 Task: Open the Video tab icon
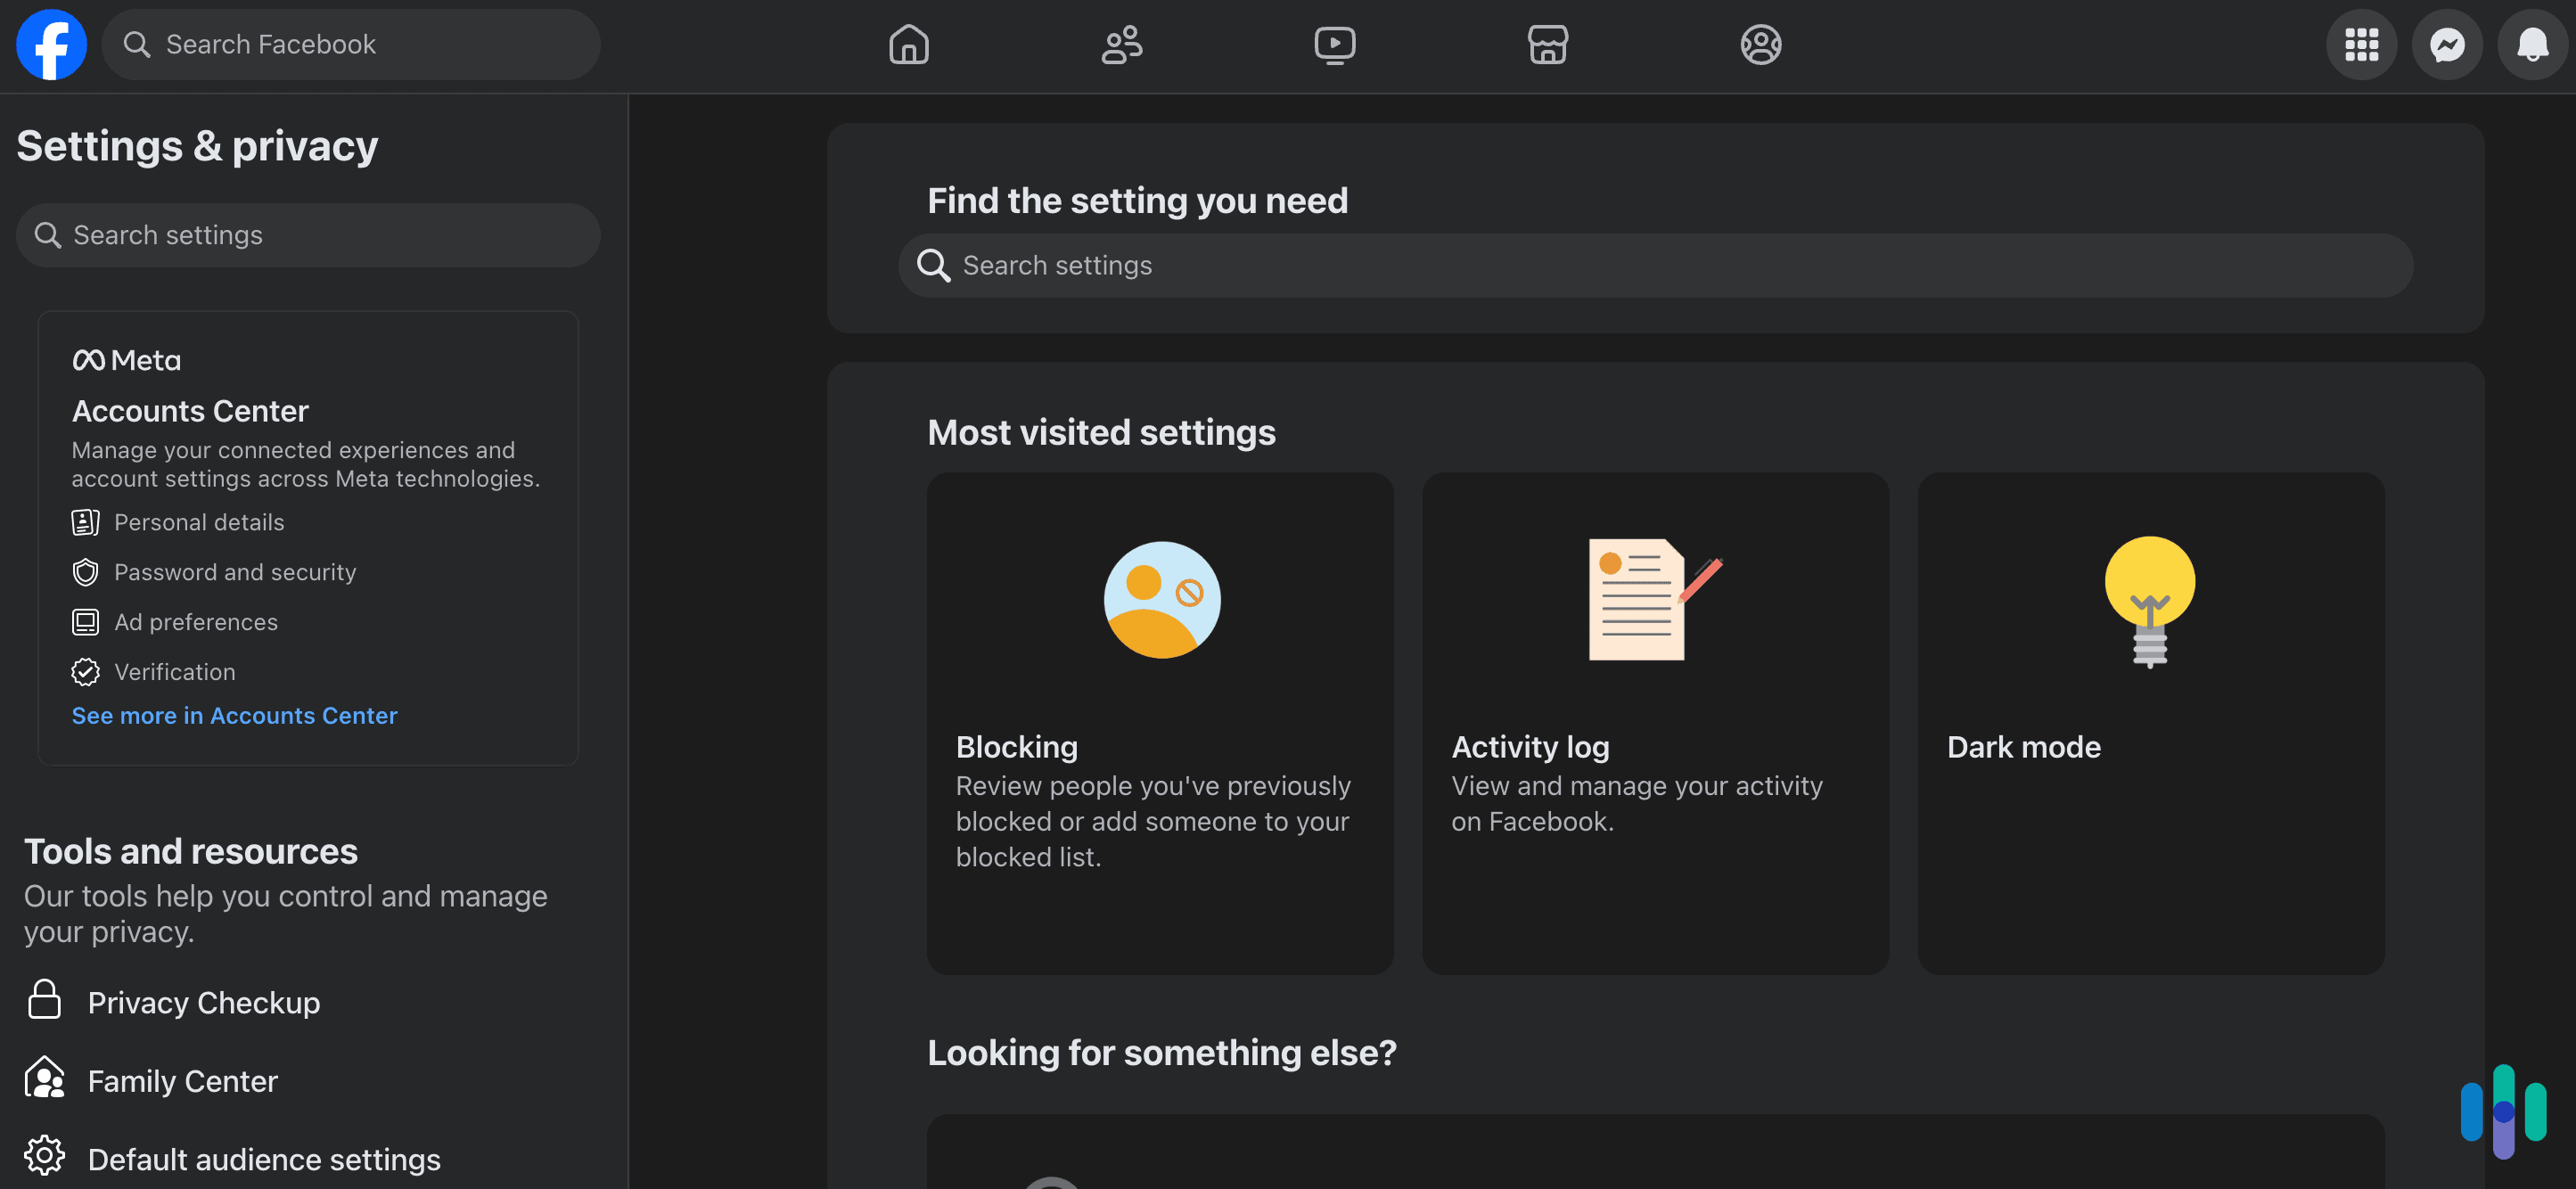coord(1334,44)
